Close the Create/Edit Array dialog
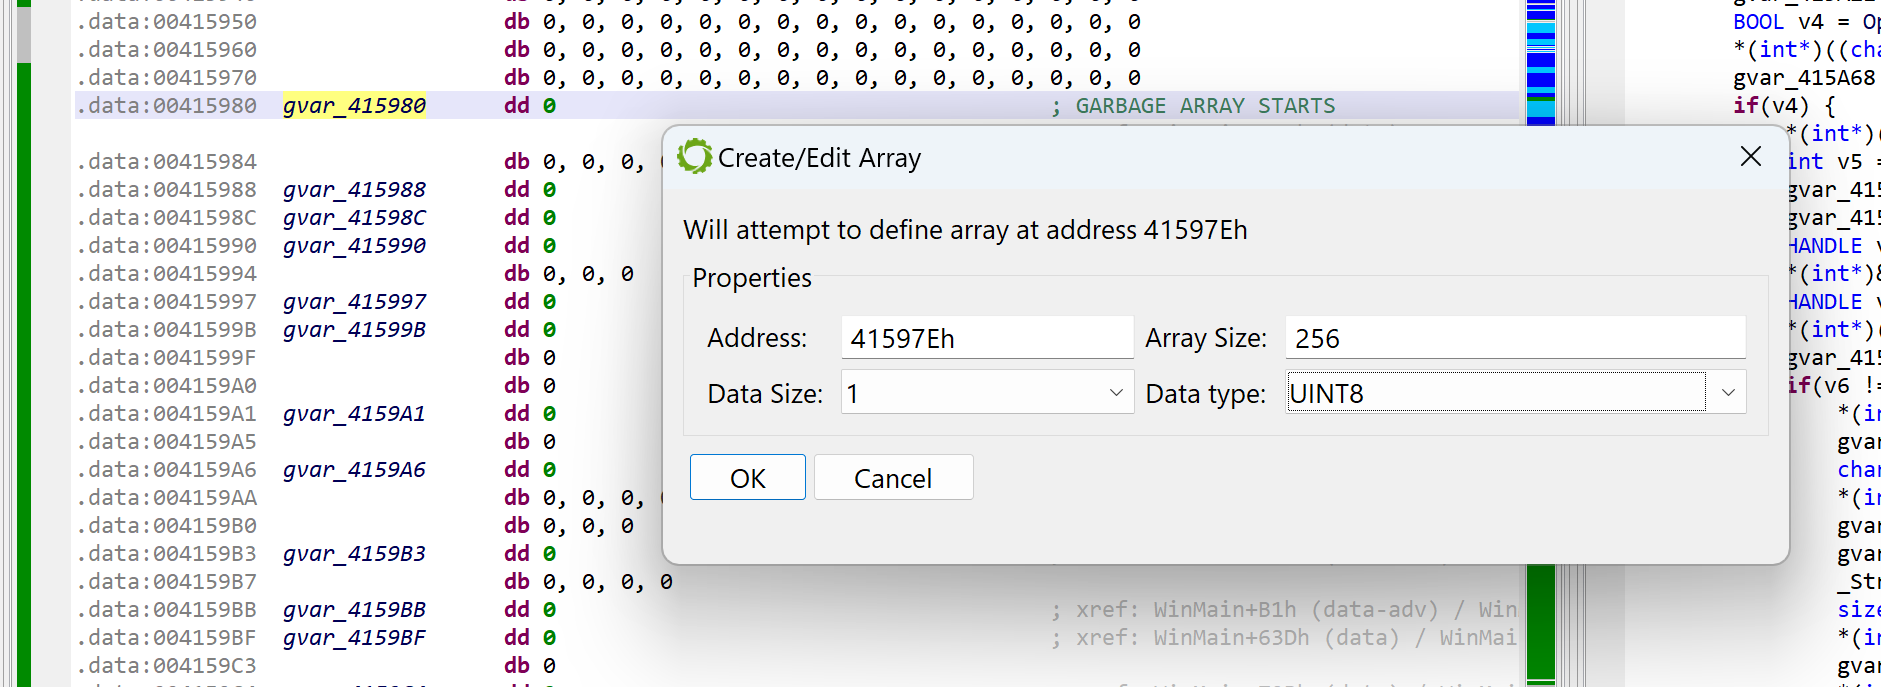Screen dimensions: 1881x687 point(1750,157)
